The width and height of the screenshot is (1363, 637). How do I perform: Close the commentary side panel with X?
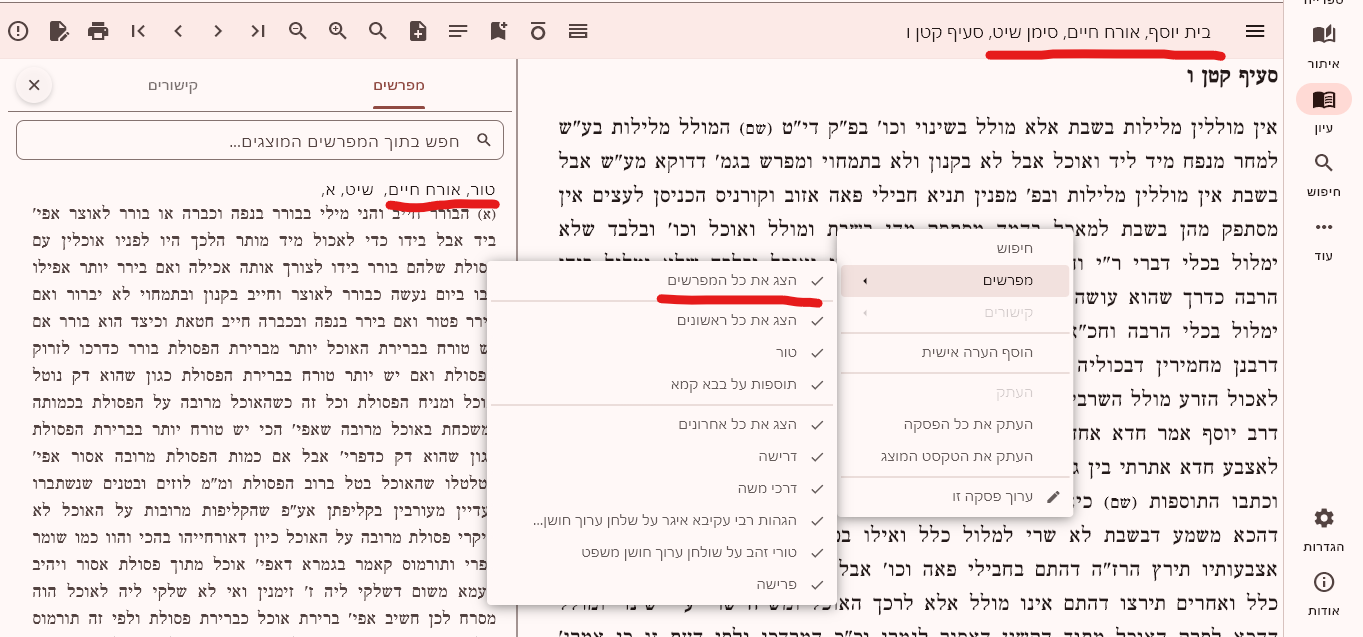click(34, 85)
